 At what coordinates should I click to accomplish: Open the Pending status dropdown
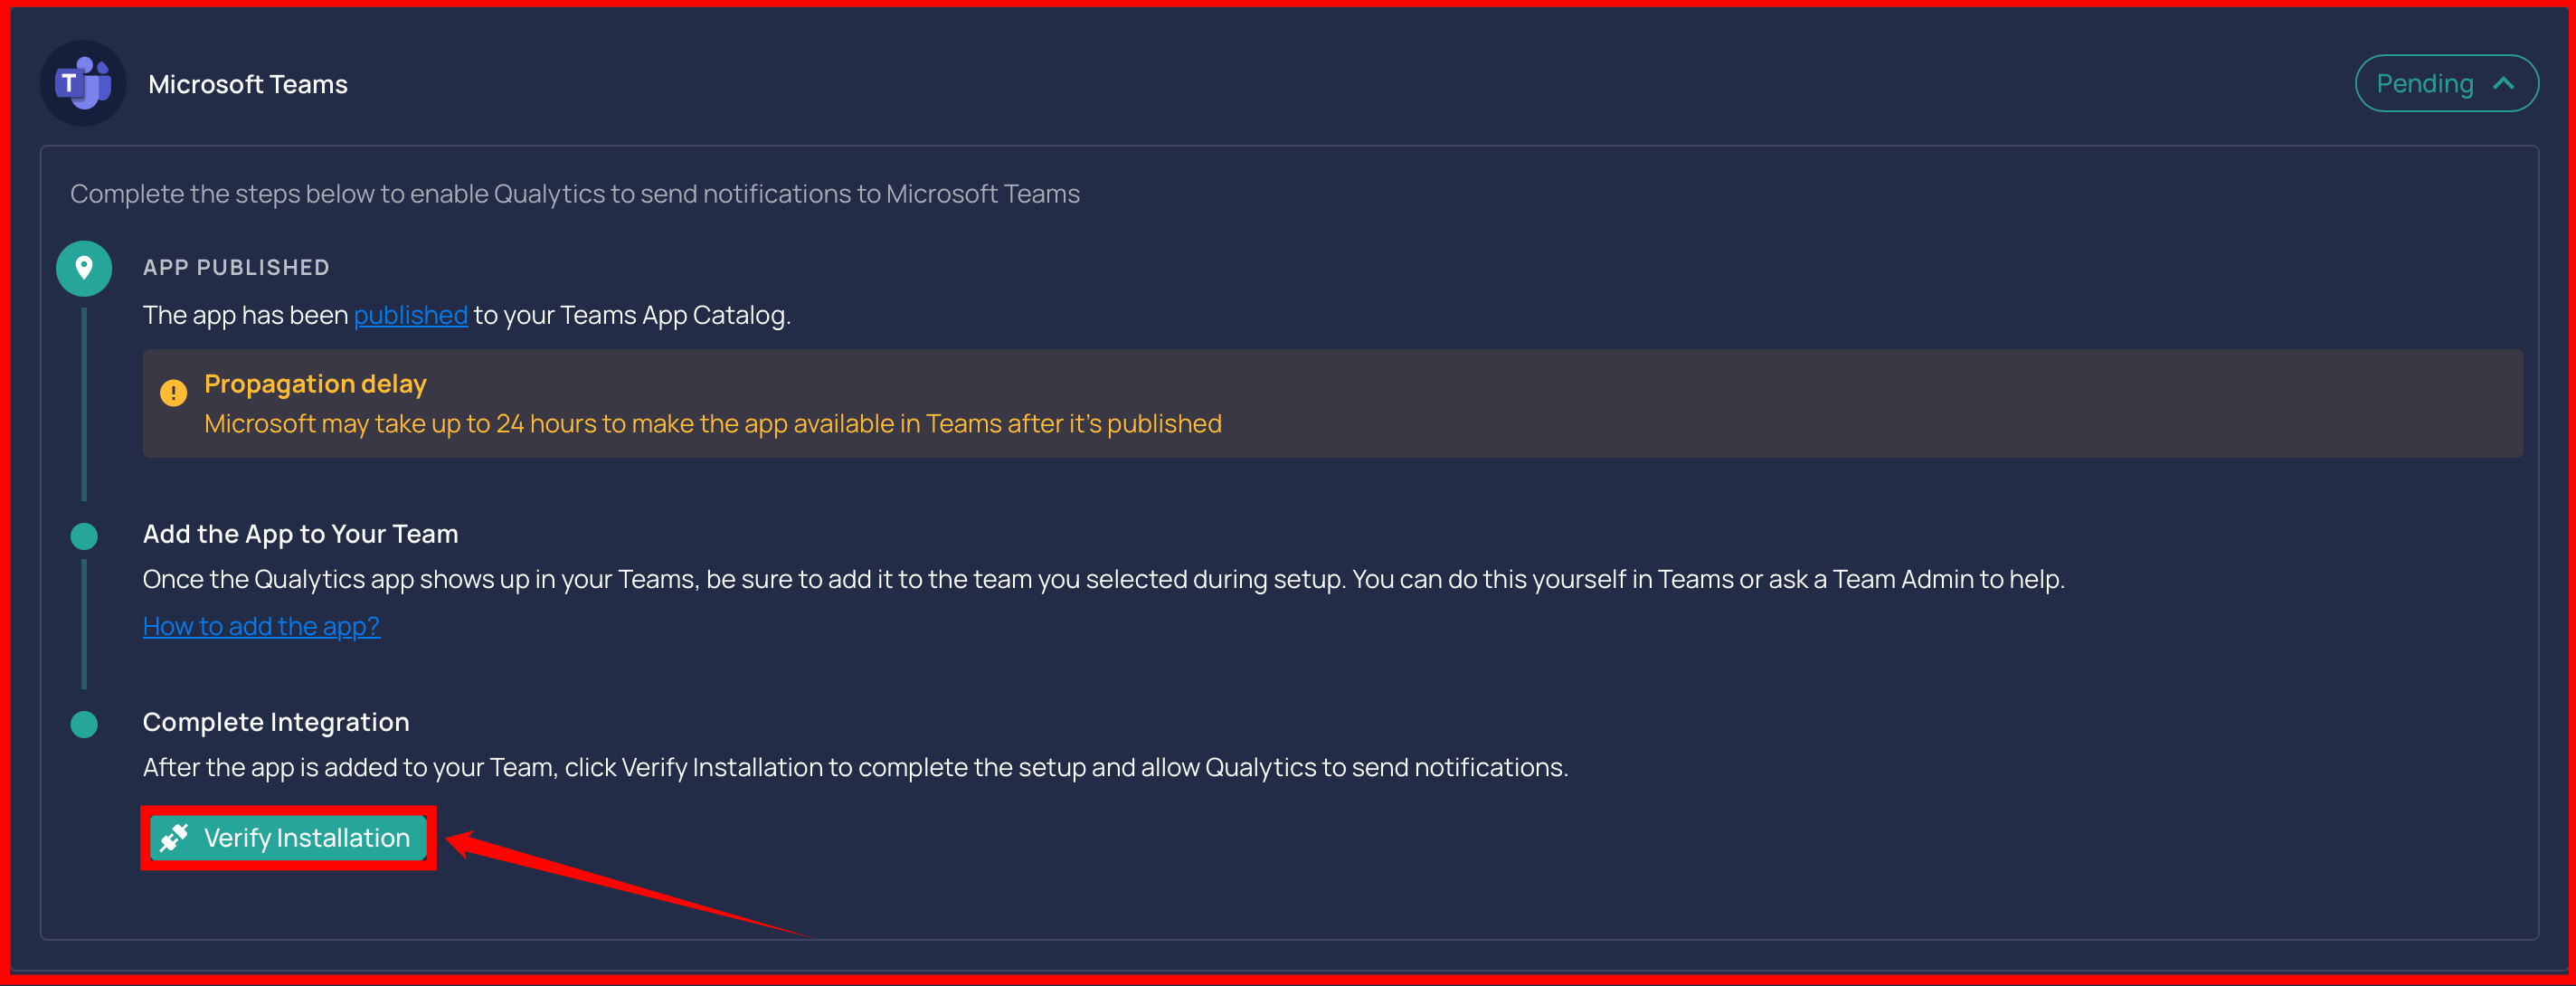click(x=2446, y=83)
